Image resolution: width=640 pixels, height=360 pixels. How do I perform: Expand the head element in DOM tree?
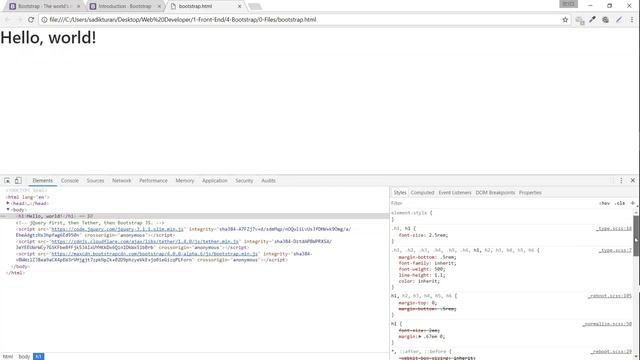point(8,203)
